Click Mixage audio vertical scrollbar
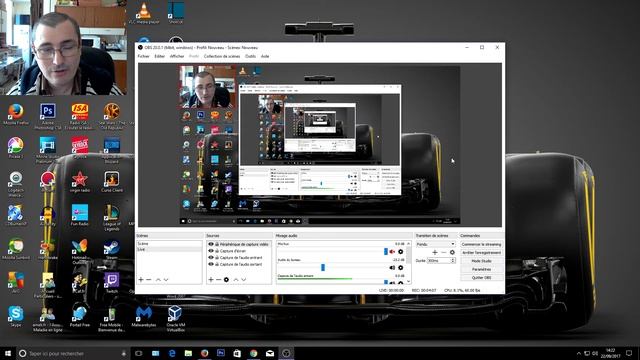 pyautogui.click(x=409, y=262)
